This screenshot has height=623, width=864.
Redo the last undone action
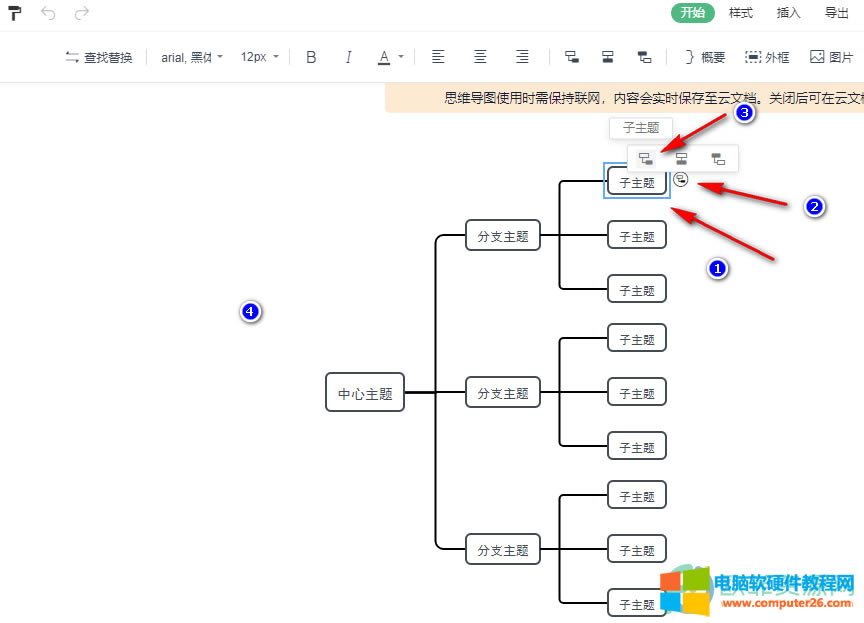(81, 13)
